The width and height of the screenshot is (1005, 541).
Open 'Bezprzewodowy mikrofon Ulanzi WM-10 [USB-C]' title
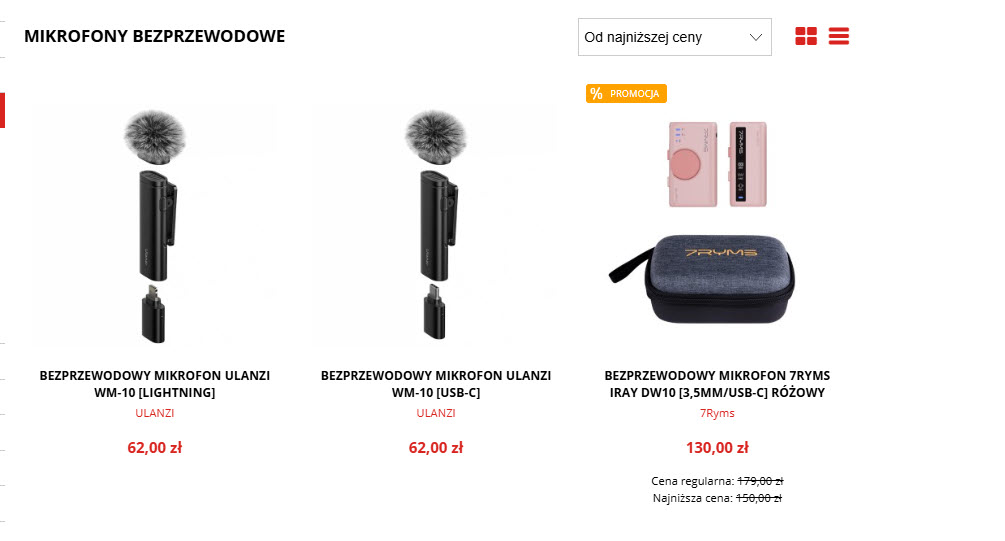point(436,384)
